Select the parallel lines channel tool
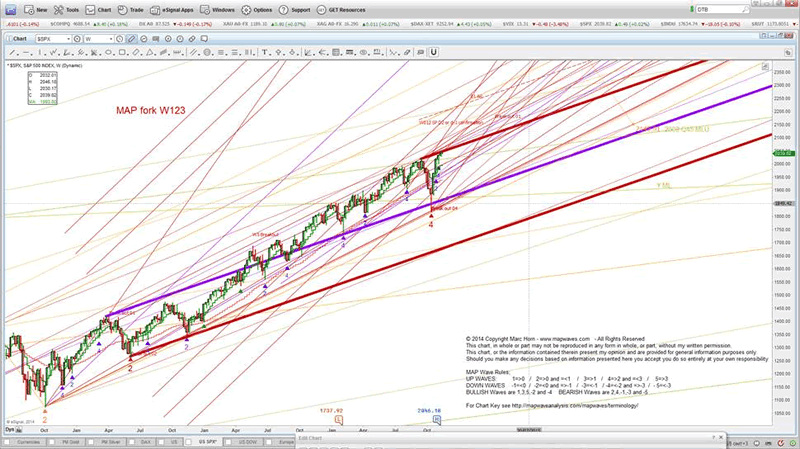Viewport: 800px width, 449px height. [x=193, y=52]
